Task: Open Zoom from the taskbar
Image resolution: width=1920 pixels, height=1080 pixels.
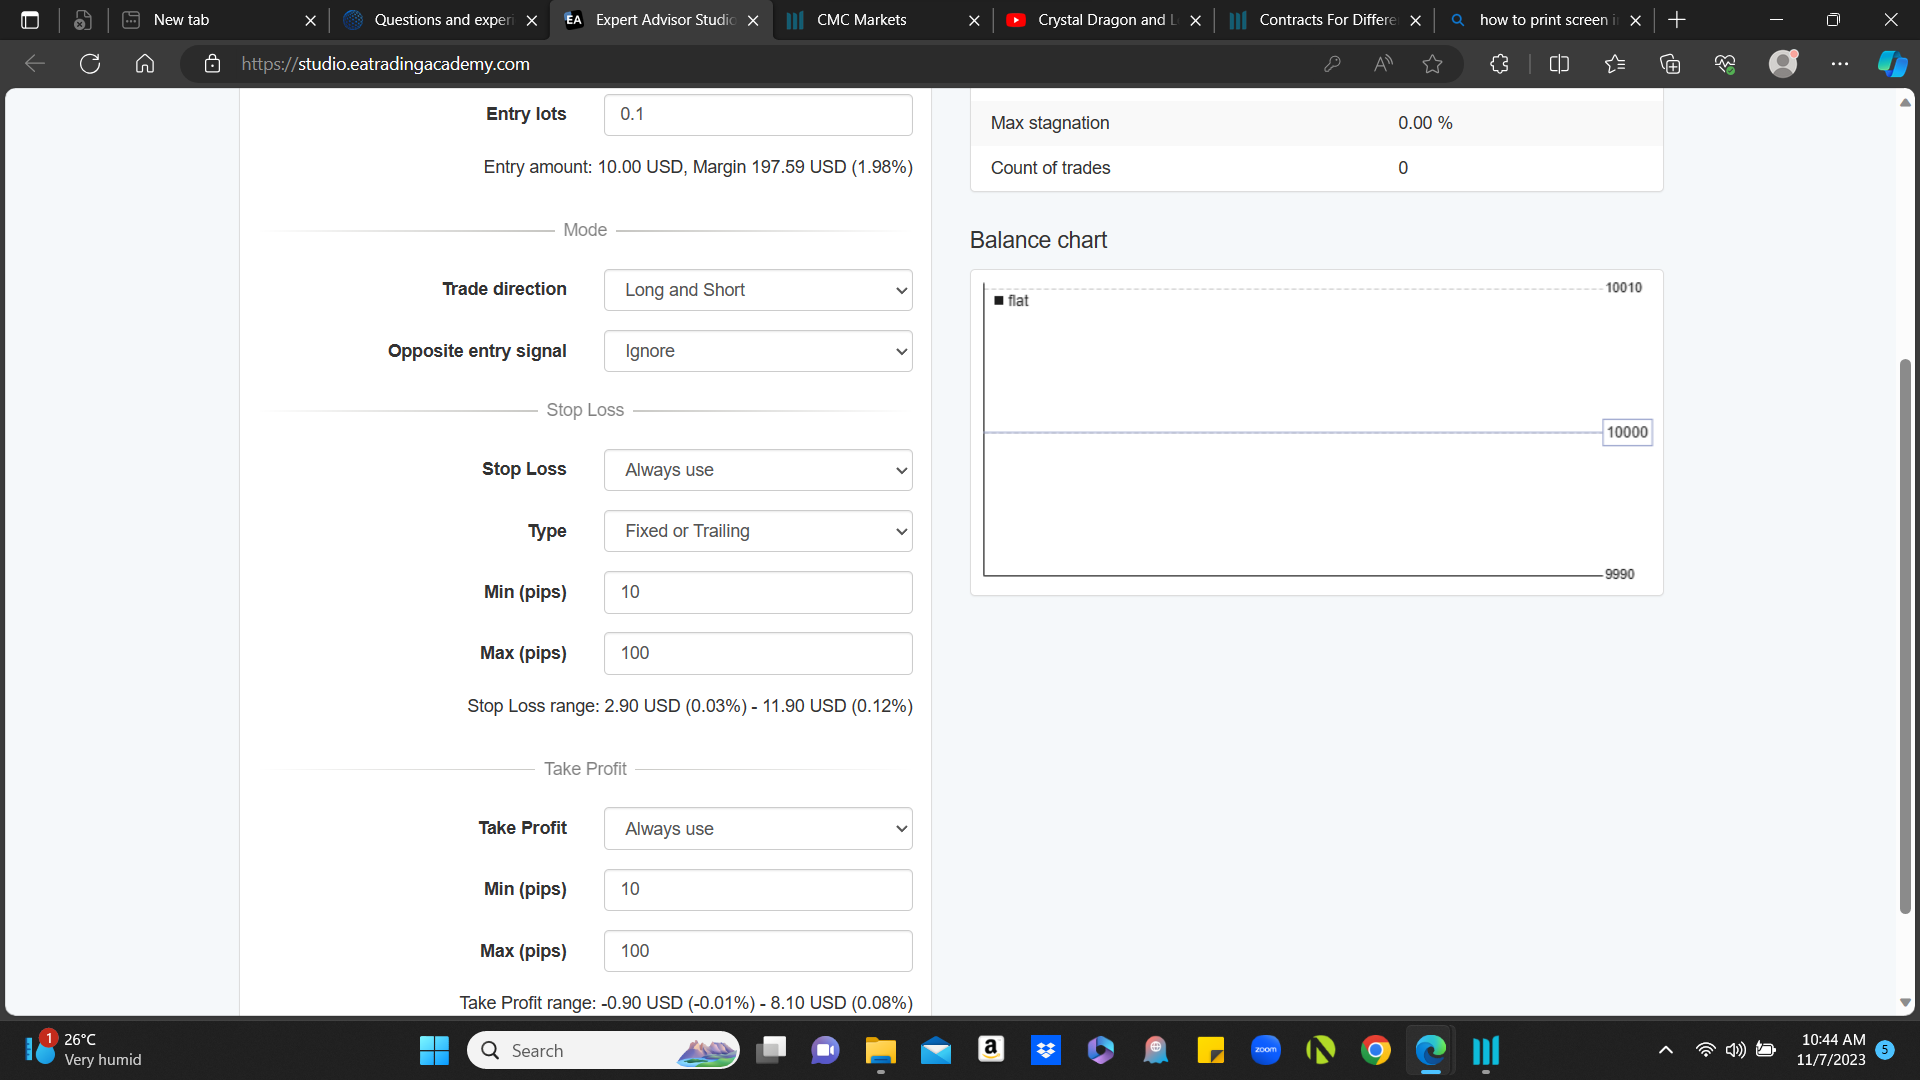Action: [x=1266, y=1050]
